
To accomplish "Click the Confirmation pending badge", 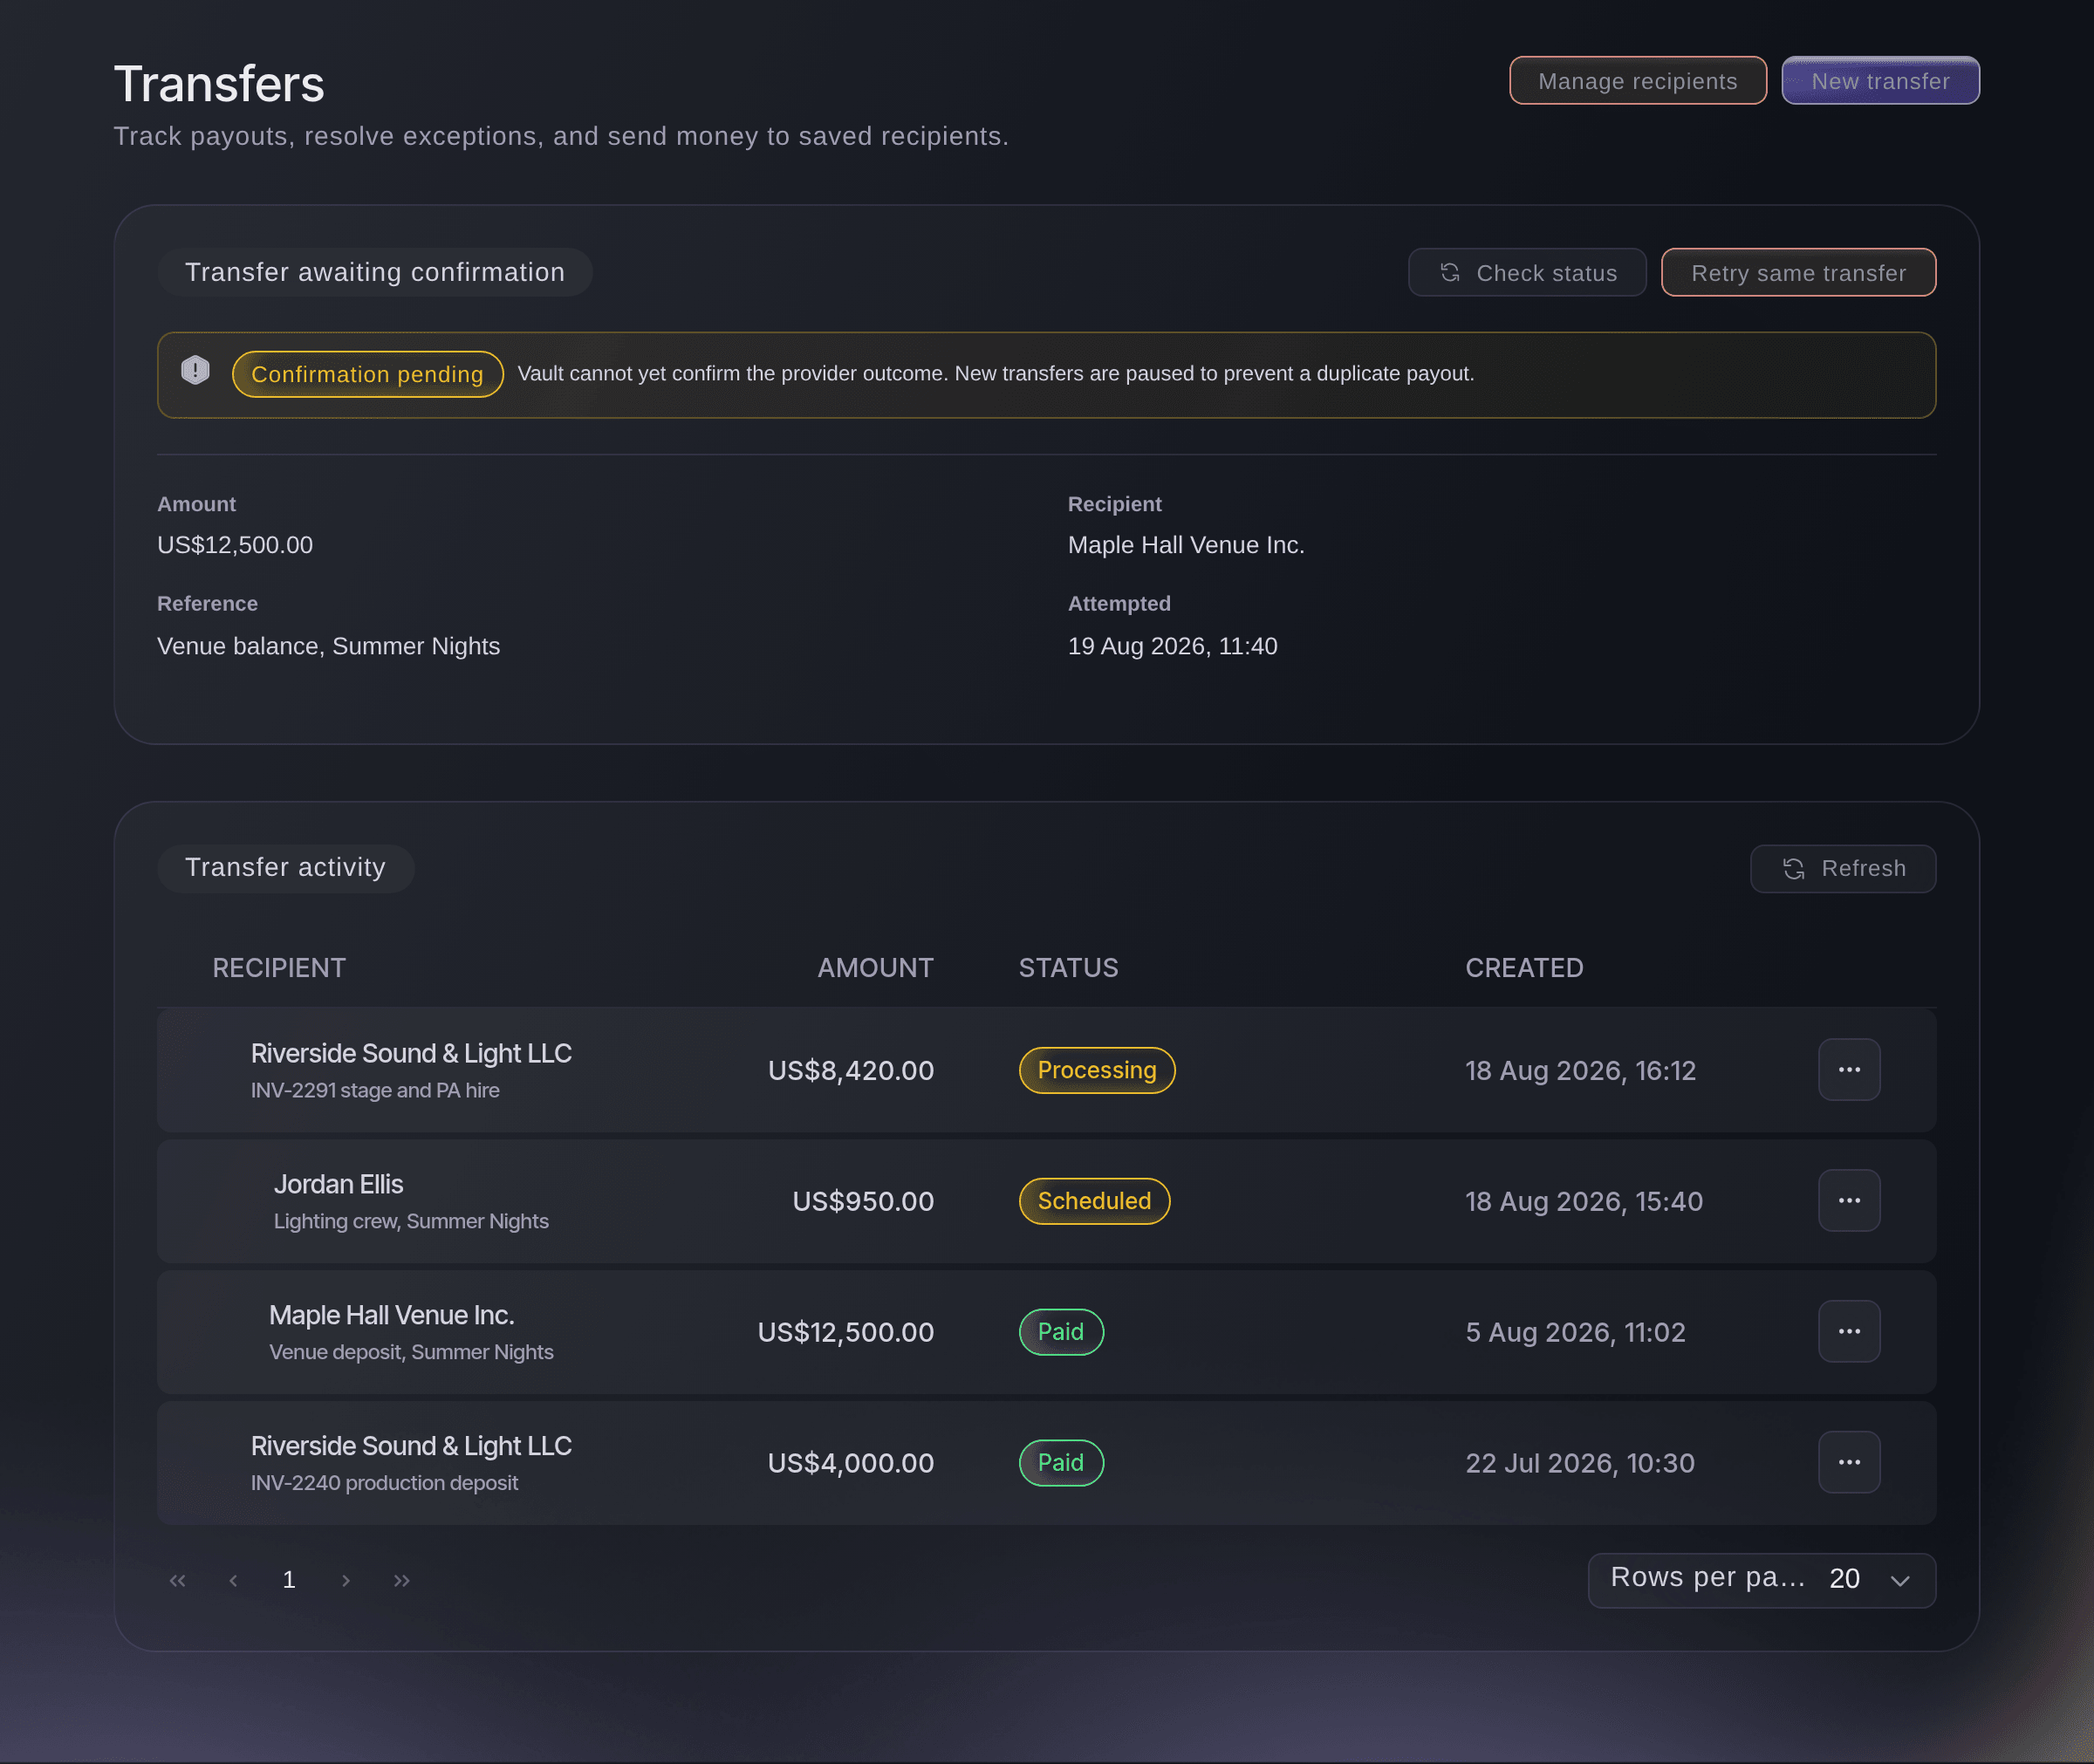I will (367, 374).
